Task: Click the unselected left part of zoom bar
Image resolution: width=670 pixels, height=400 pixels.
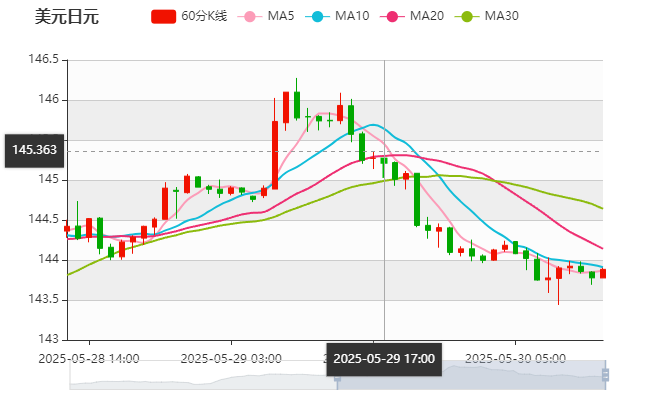Action: click(203, 375)
